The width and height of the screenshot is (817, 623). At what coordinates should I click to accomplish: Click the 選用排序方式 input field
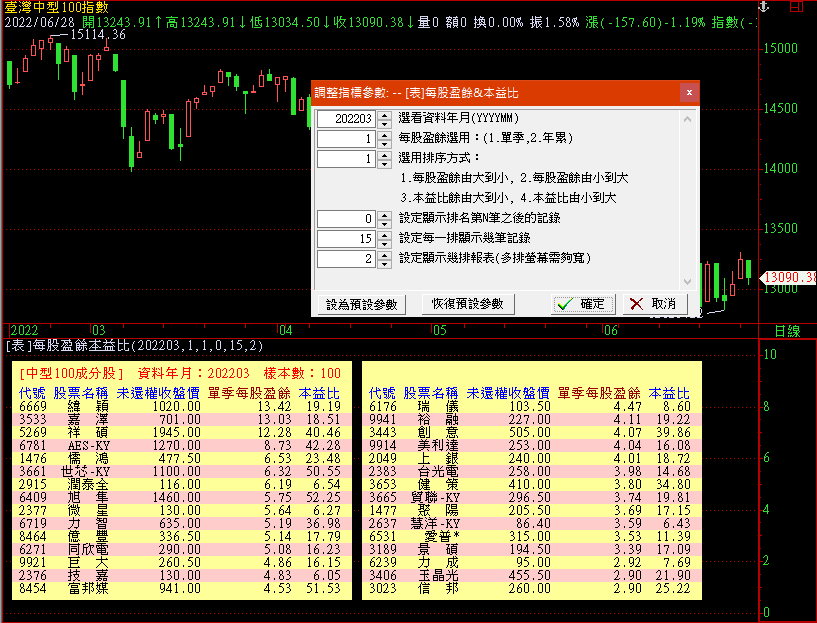[346, 158]
